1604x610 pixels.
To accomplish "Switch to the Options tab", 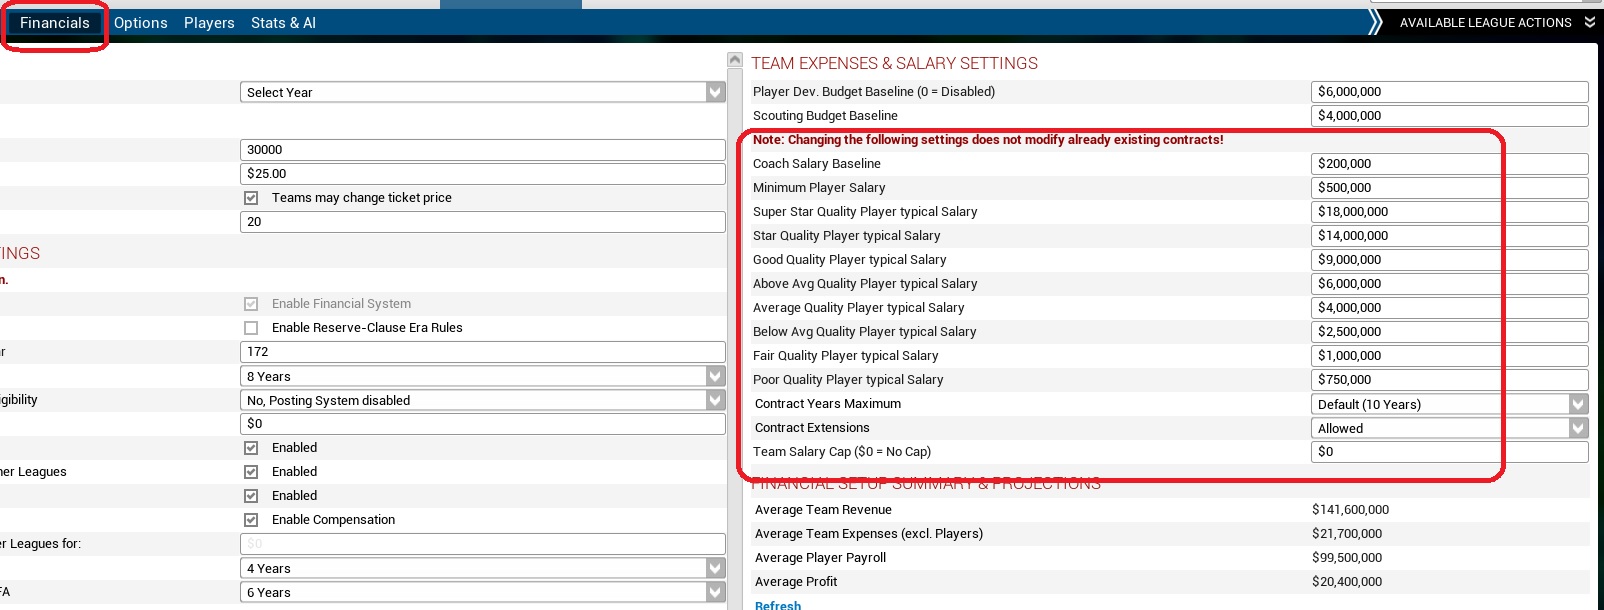I will 140,23.
